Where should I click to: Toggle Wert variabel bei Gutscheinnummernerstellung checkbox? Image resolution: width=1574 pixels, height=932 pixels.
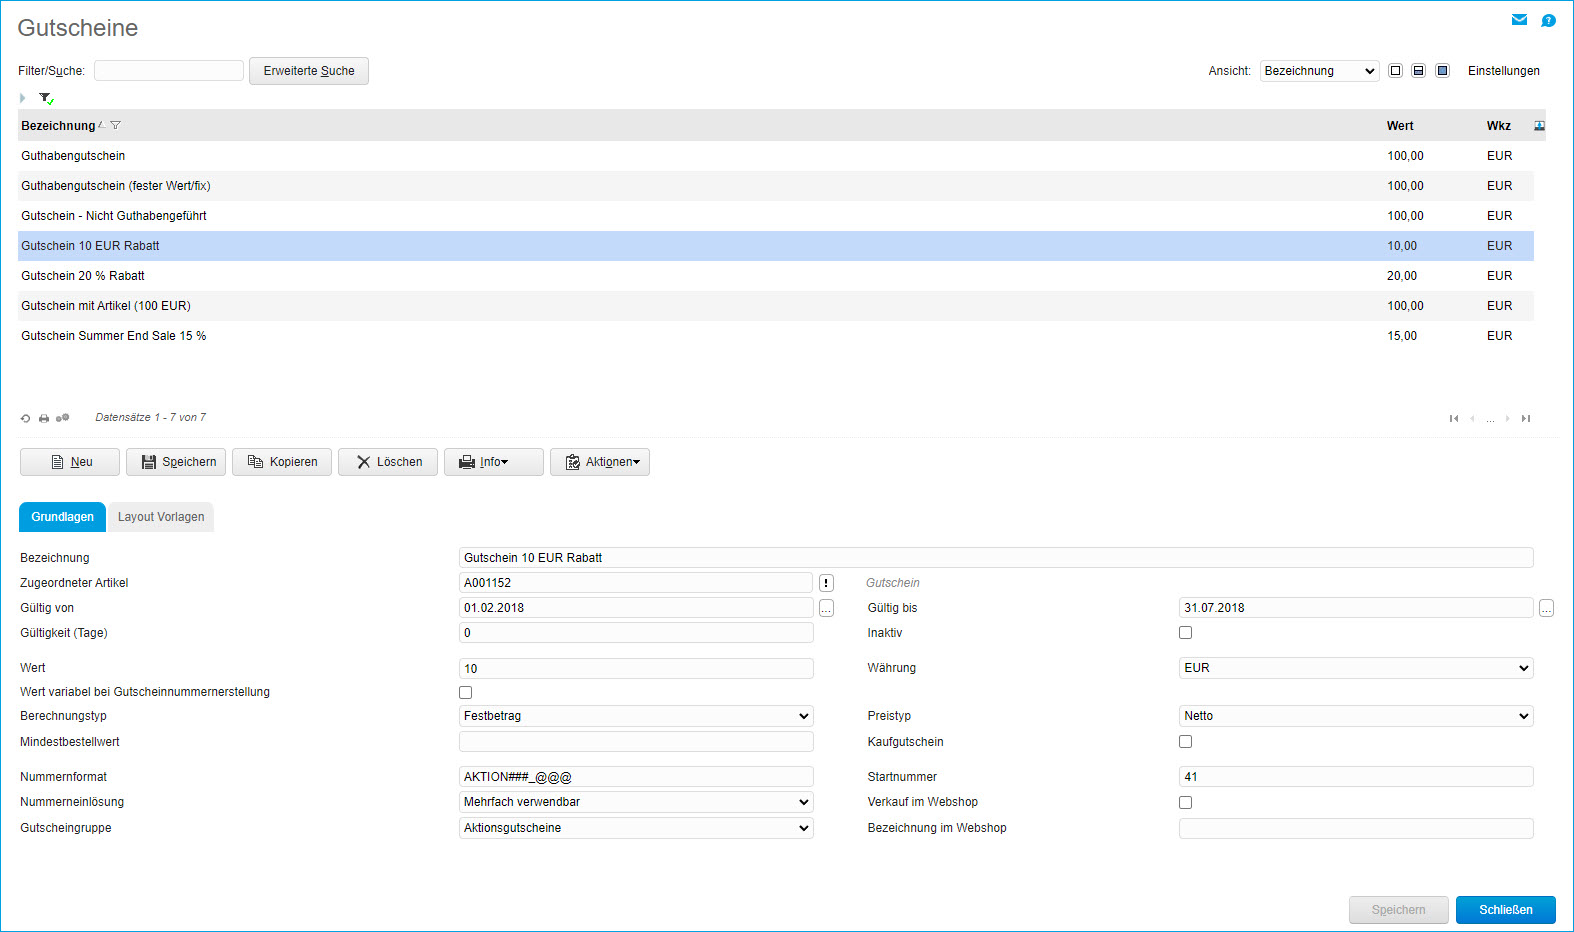[x=465, y=692]
